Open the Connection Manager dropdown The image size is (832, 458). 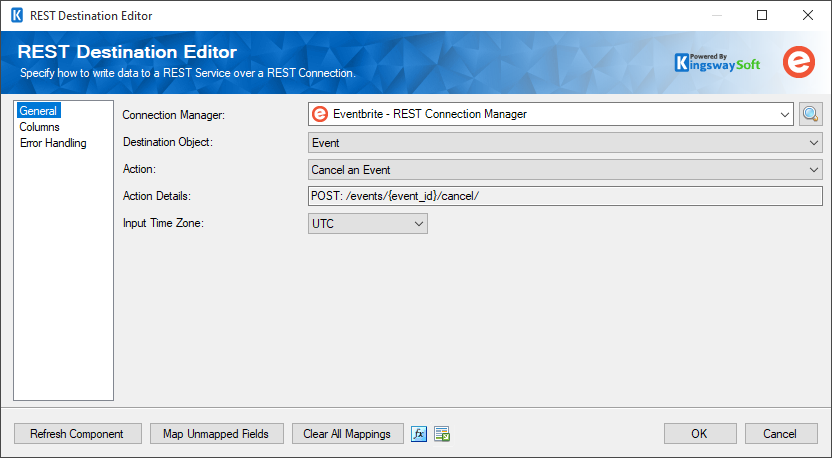point(550,114)
